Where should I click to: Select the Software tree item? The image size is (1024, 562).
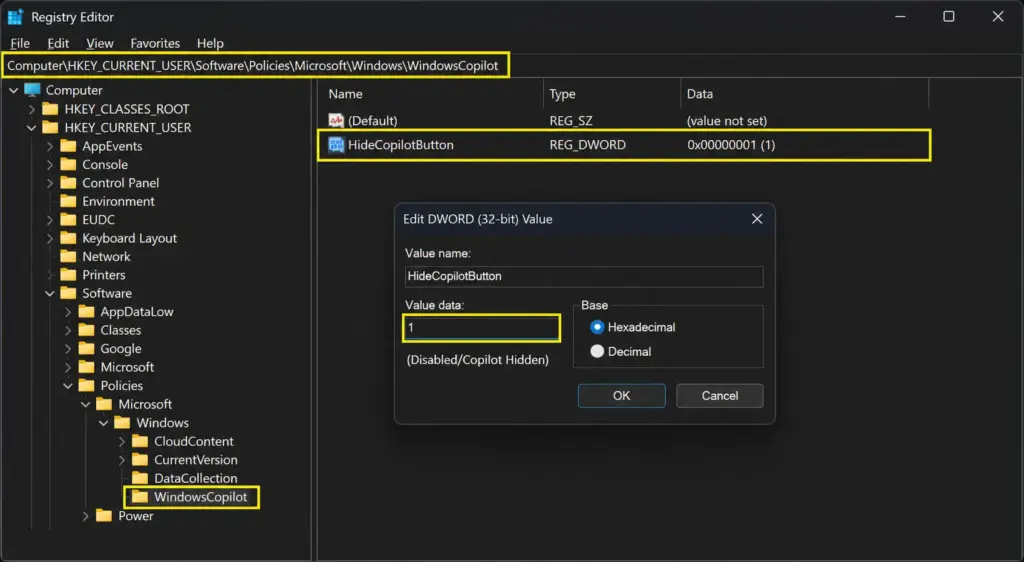[106, 293]
